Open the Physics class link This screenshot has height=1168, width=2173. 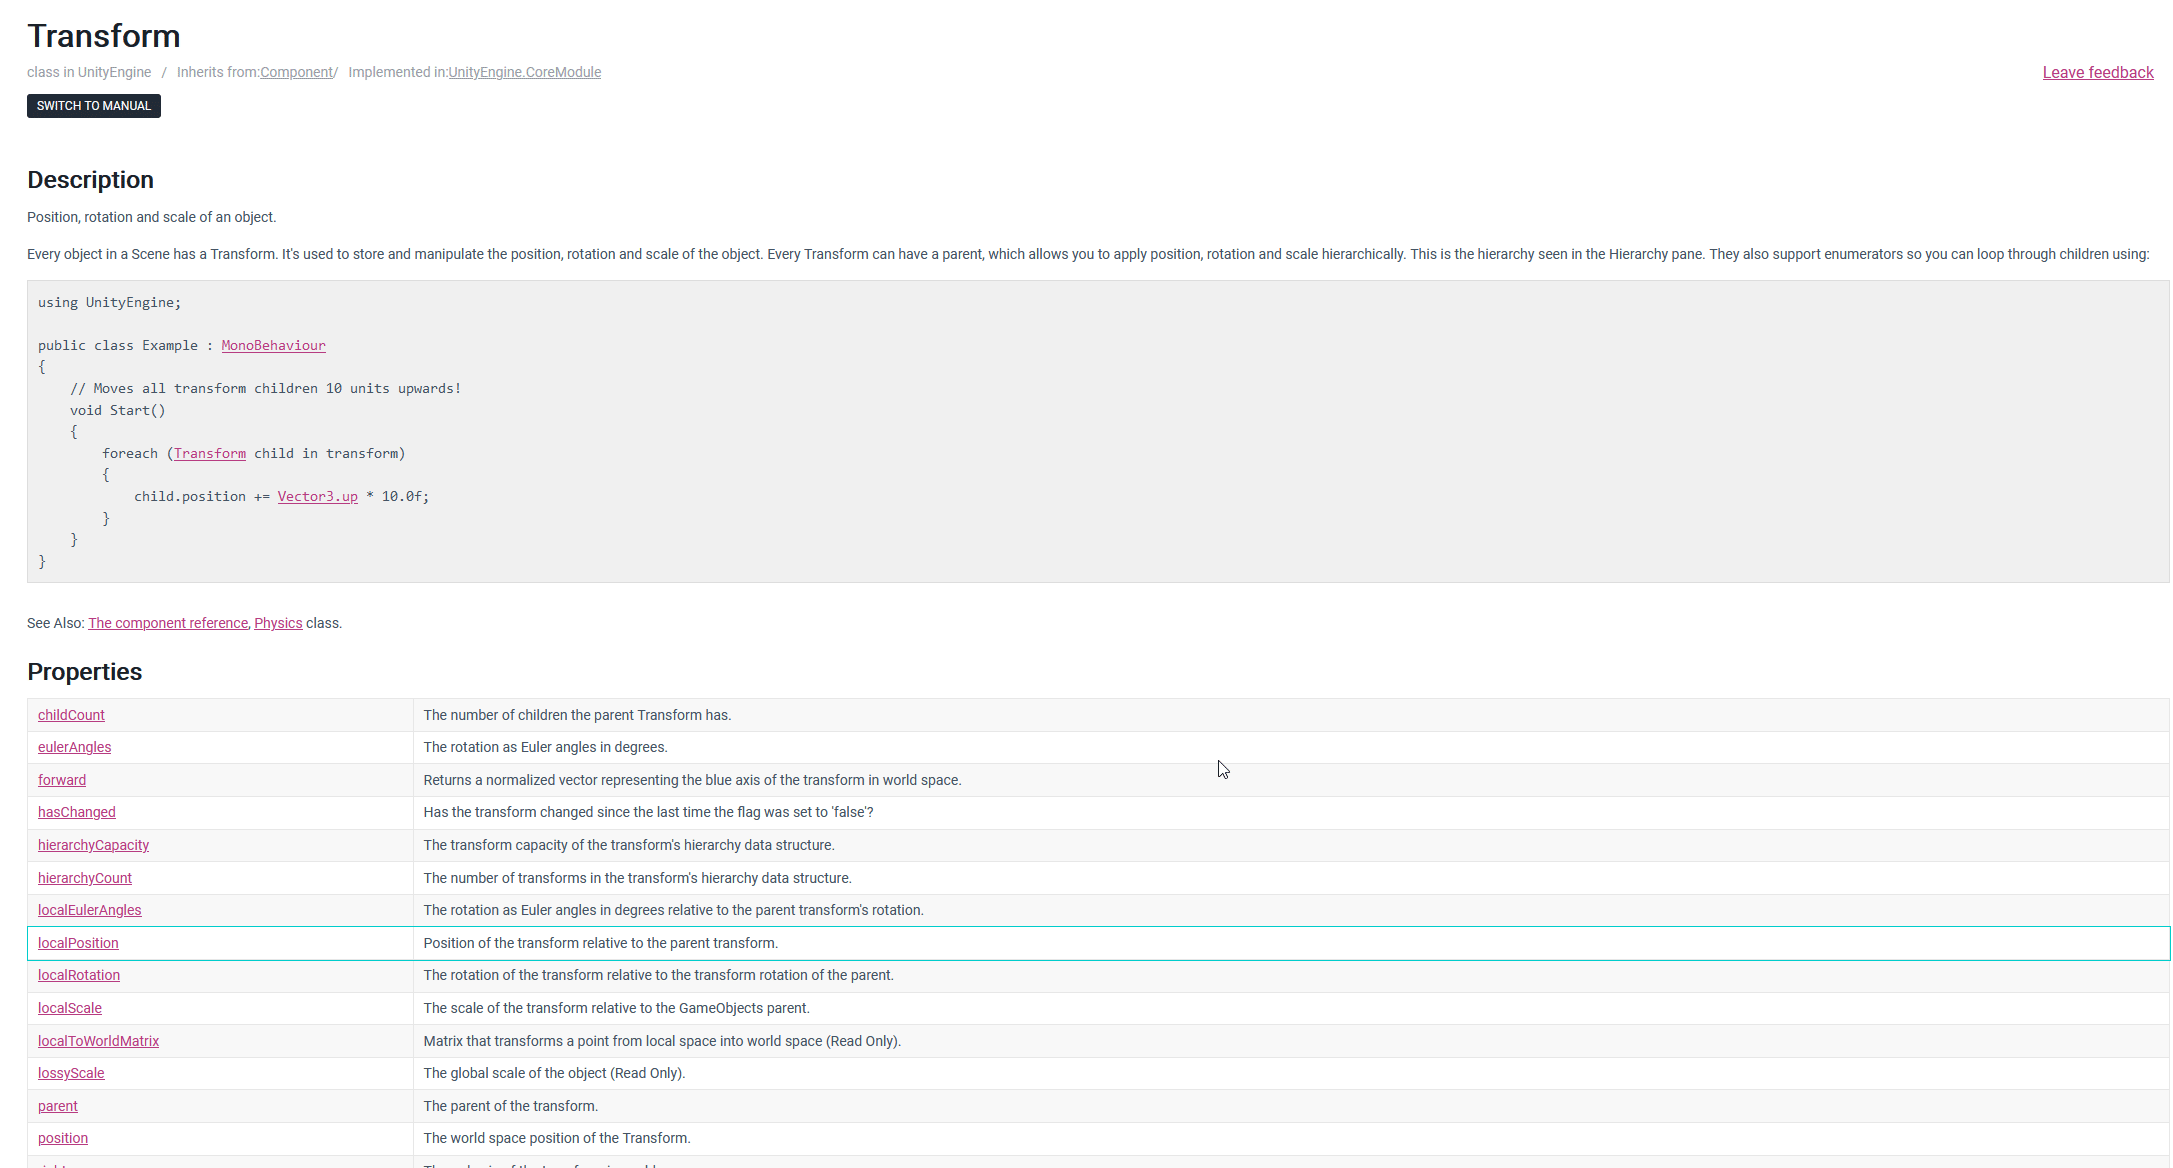(278, 623)
